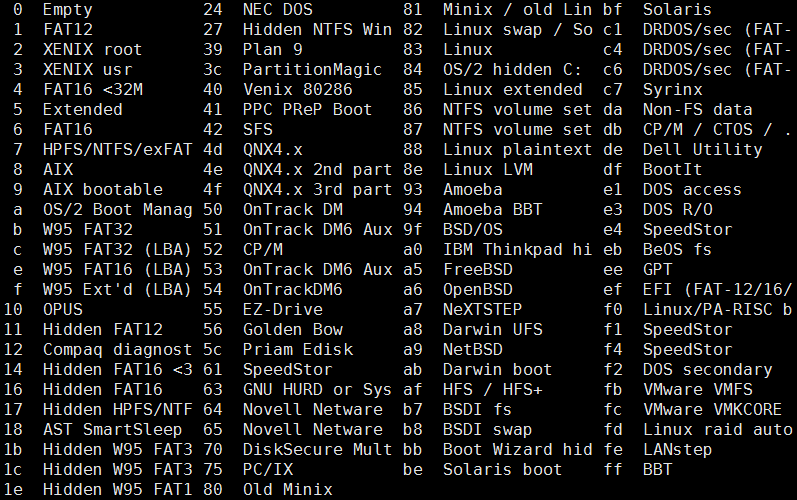Click the 'OpenBSD' text
Image resolution: width=797 pixels, height=500 pixels.
pyautogui.click(x=477, y=290)
